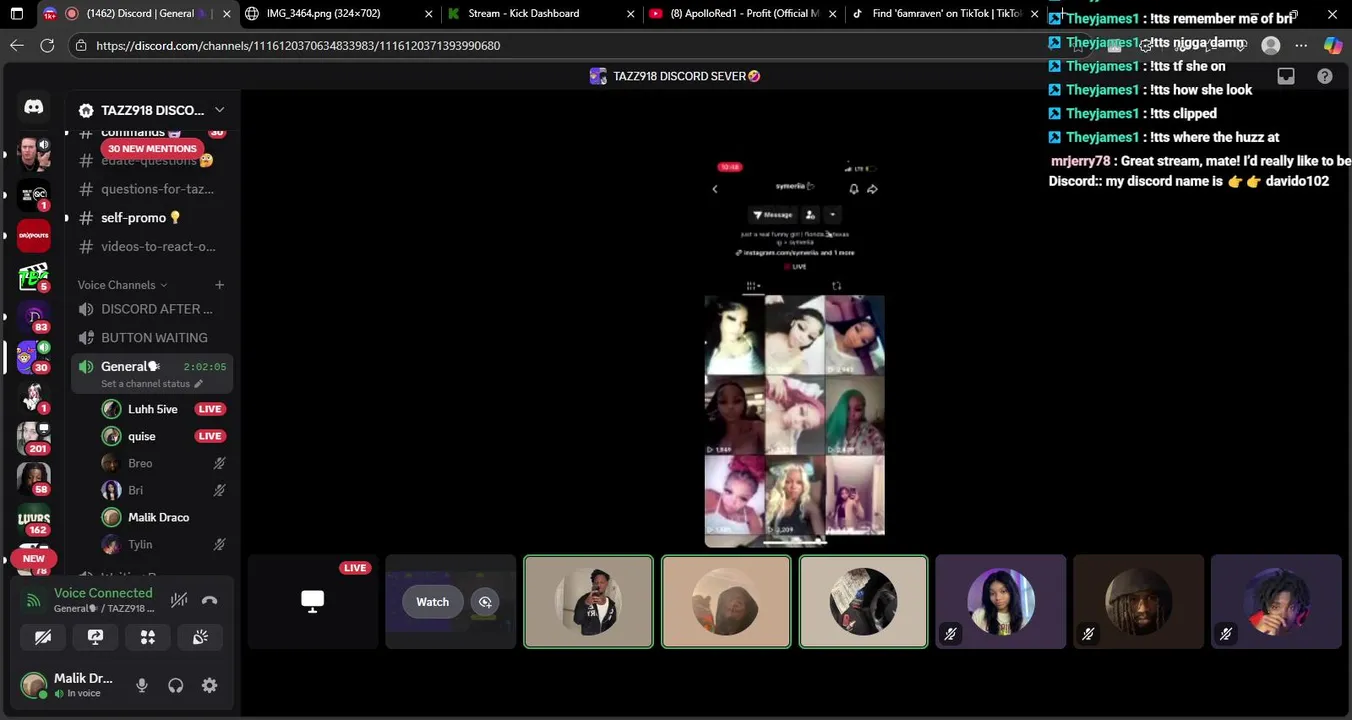The height and width of the screenshot is (720, 1352).
Task: Open own screen share LIVE tile
Action: click(x=313, y=602)
